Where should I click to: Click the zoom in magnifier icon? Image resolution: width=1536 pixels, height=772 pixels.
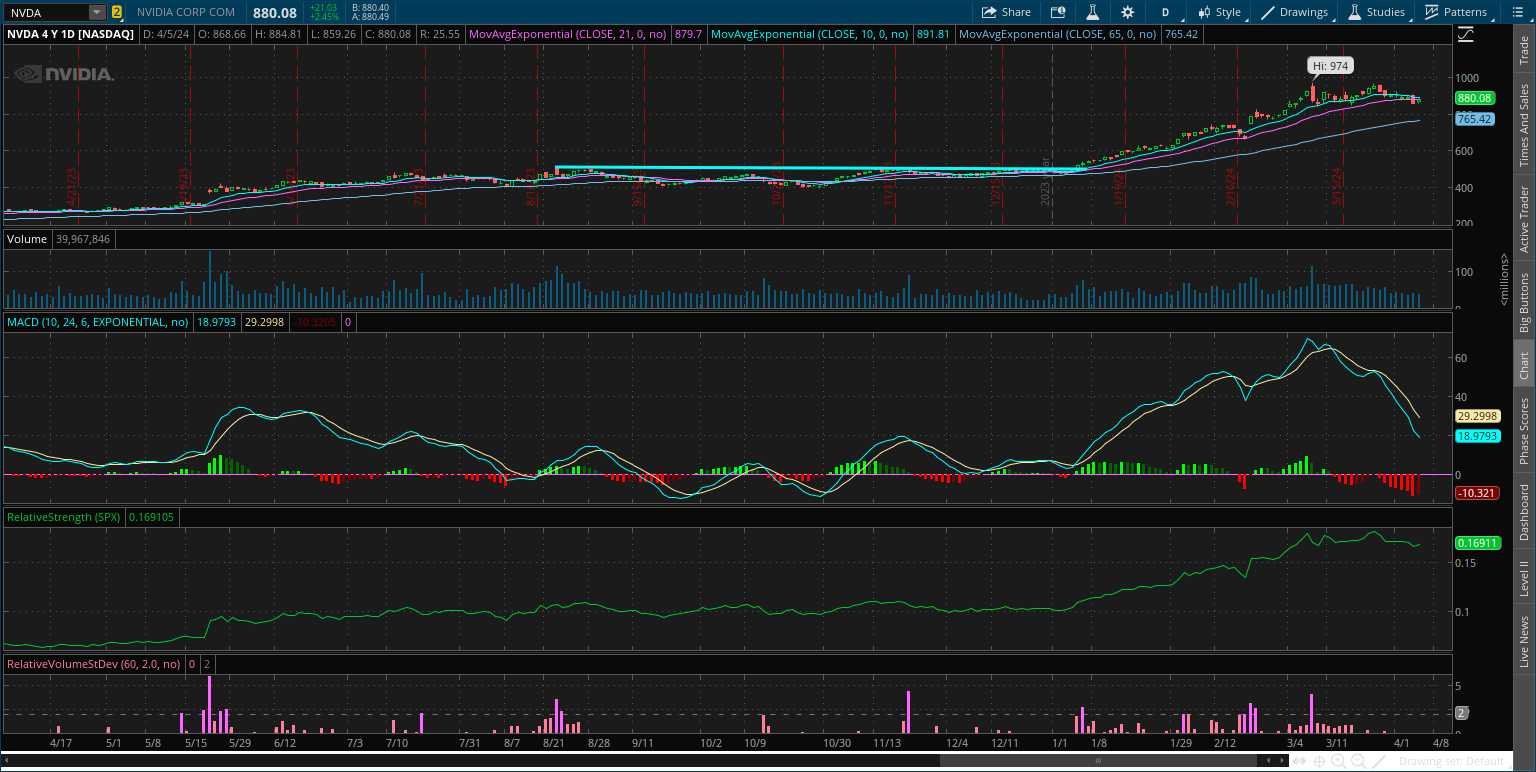point(1338,761)
